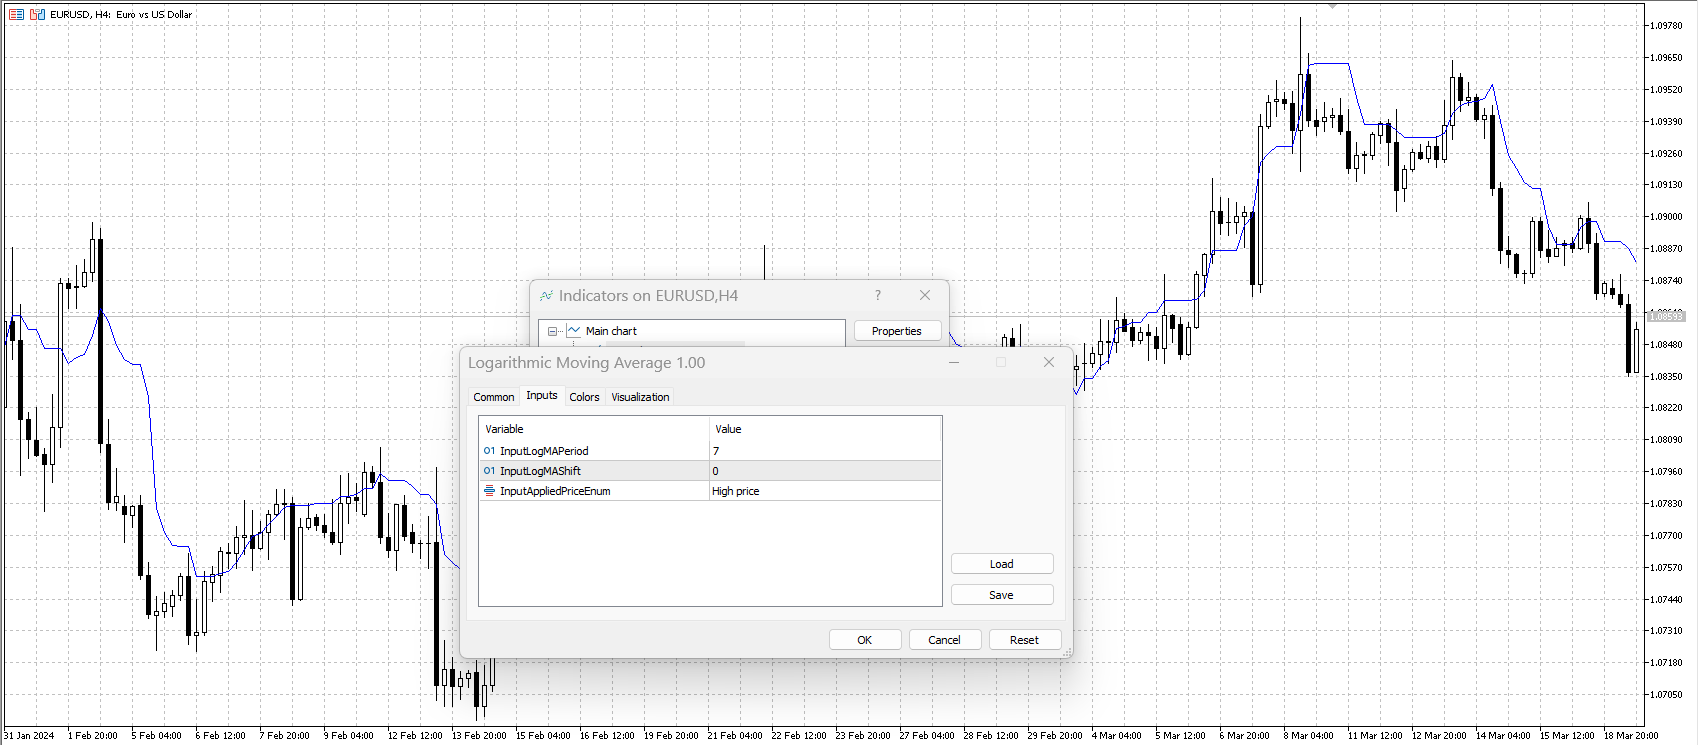Click the 18 Mar 20:00 time axis label

click(x=1631, y=736)
